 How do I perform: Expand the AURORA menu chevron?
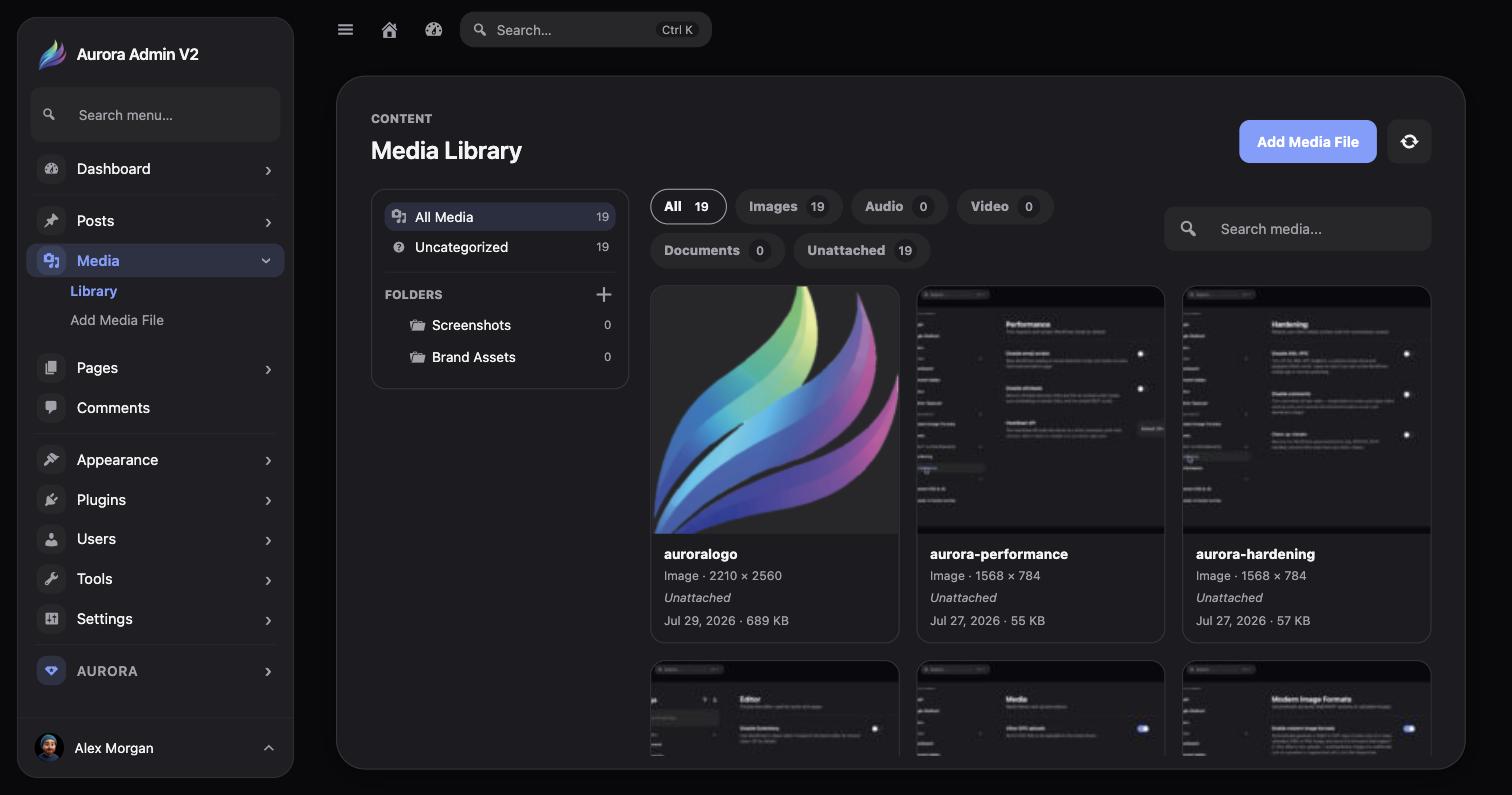tap(268, 672)
